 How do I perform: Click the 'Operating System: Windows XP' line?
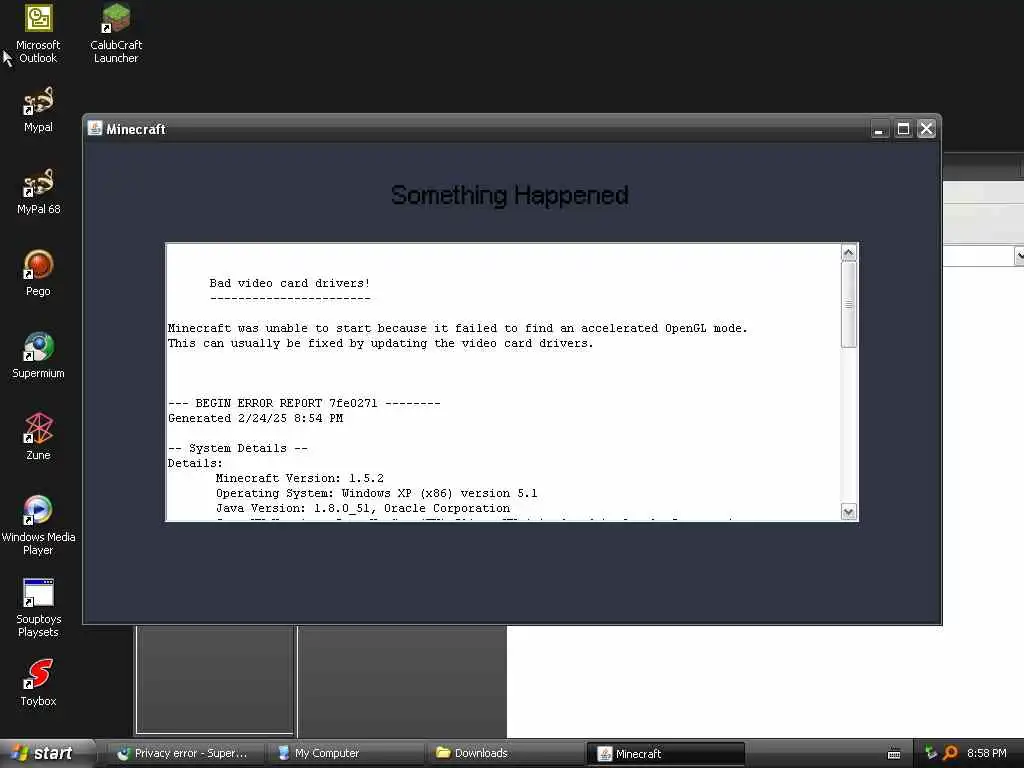point(377,493)
